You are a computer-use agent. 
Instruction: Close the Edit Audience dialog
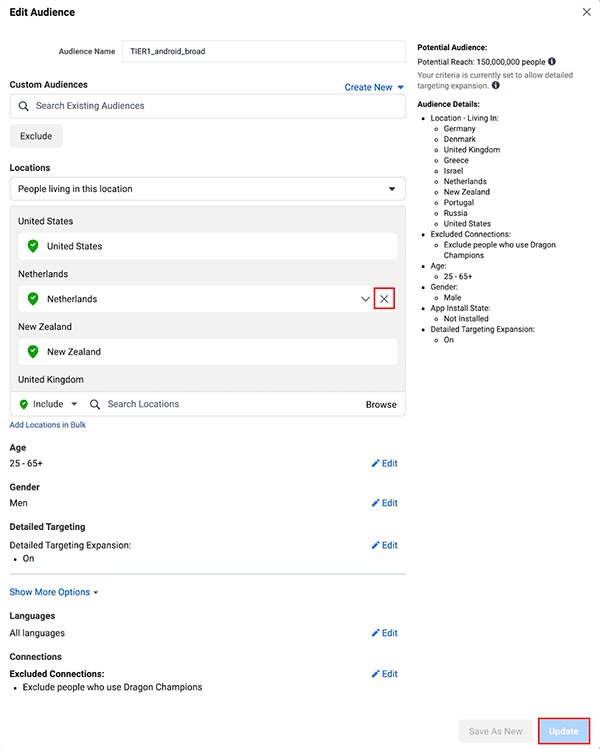pyautogui.click(x=586, y=12)
